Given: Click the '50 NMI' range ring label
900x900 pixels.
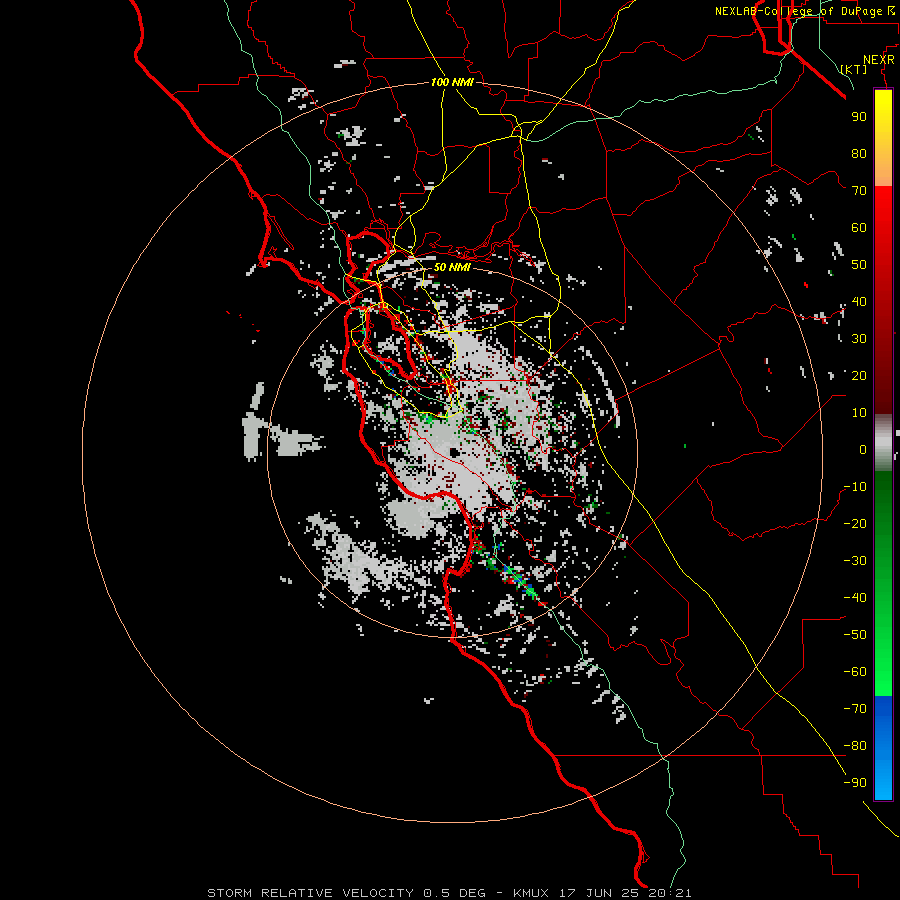Looking at the screenshot, I should tap(452, 267).
